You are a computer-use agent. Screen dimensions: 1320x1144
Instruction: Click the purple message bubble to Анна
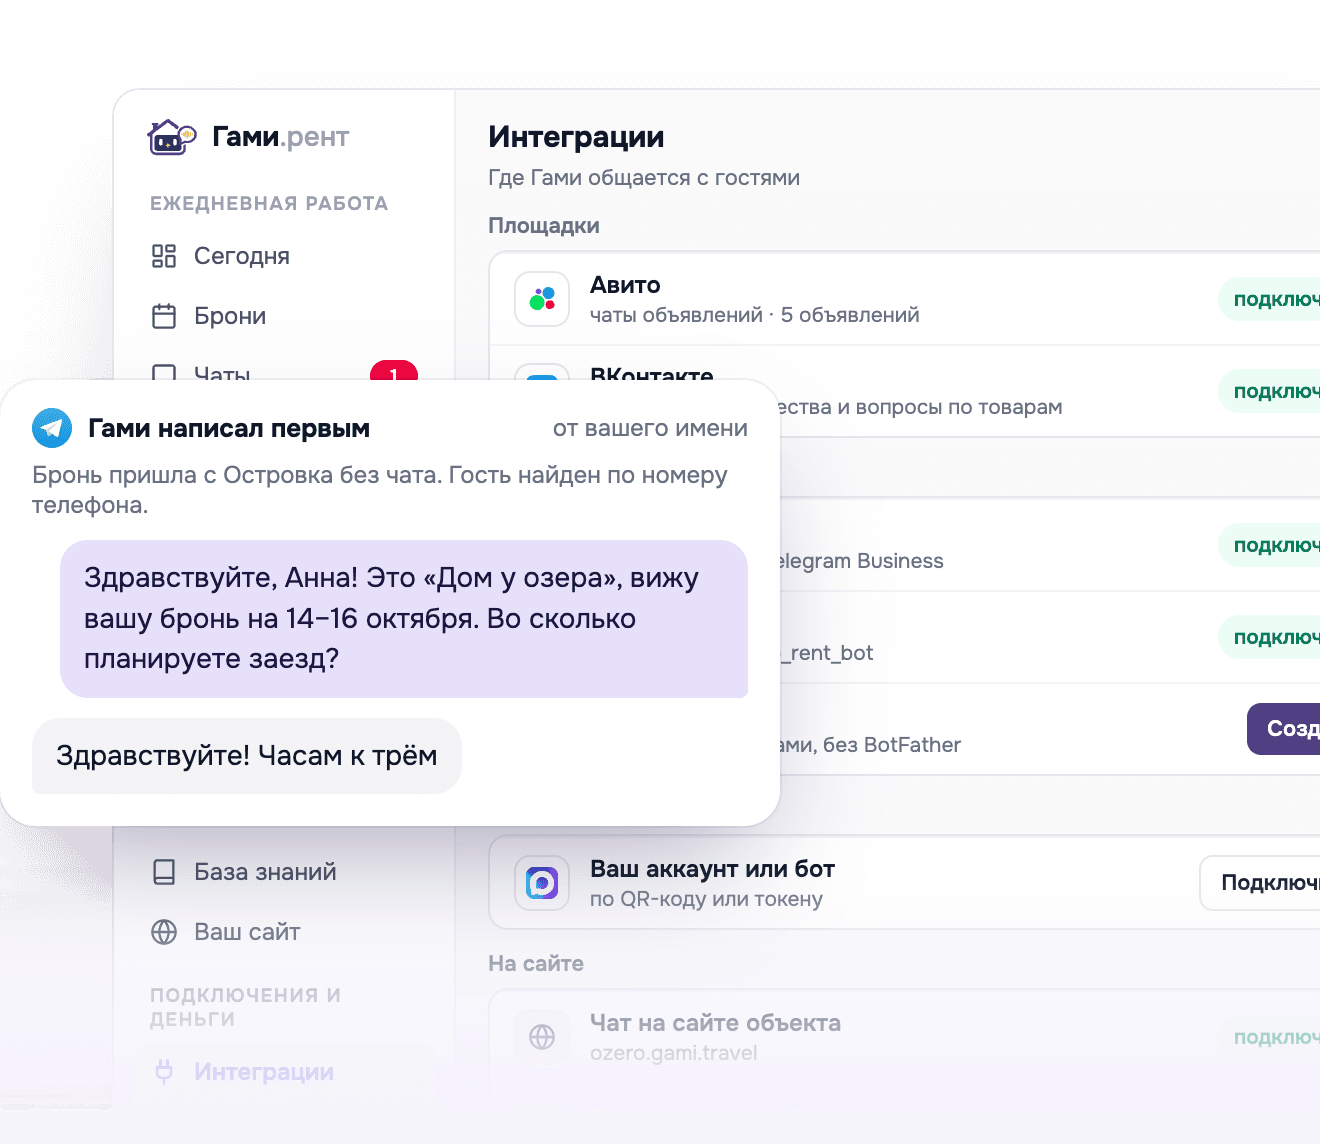pyautogui.click(x=404, y=619)
